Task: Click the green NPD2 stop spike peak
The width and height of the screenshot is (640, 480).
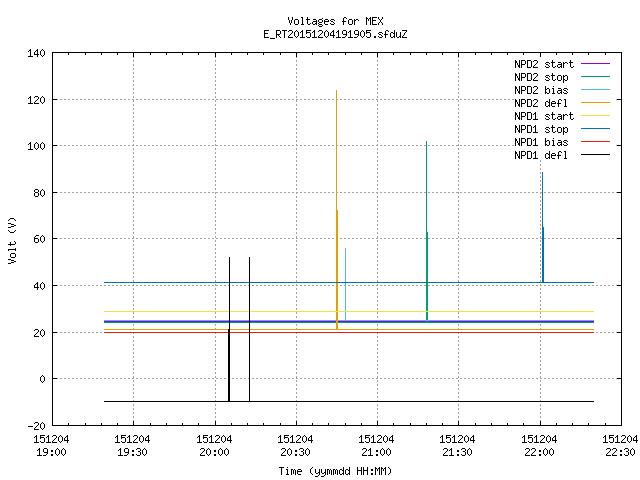Action: point(427,142)
